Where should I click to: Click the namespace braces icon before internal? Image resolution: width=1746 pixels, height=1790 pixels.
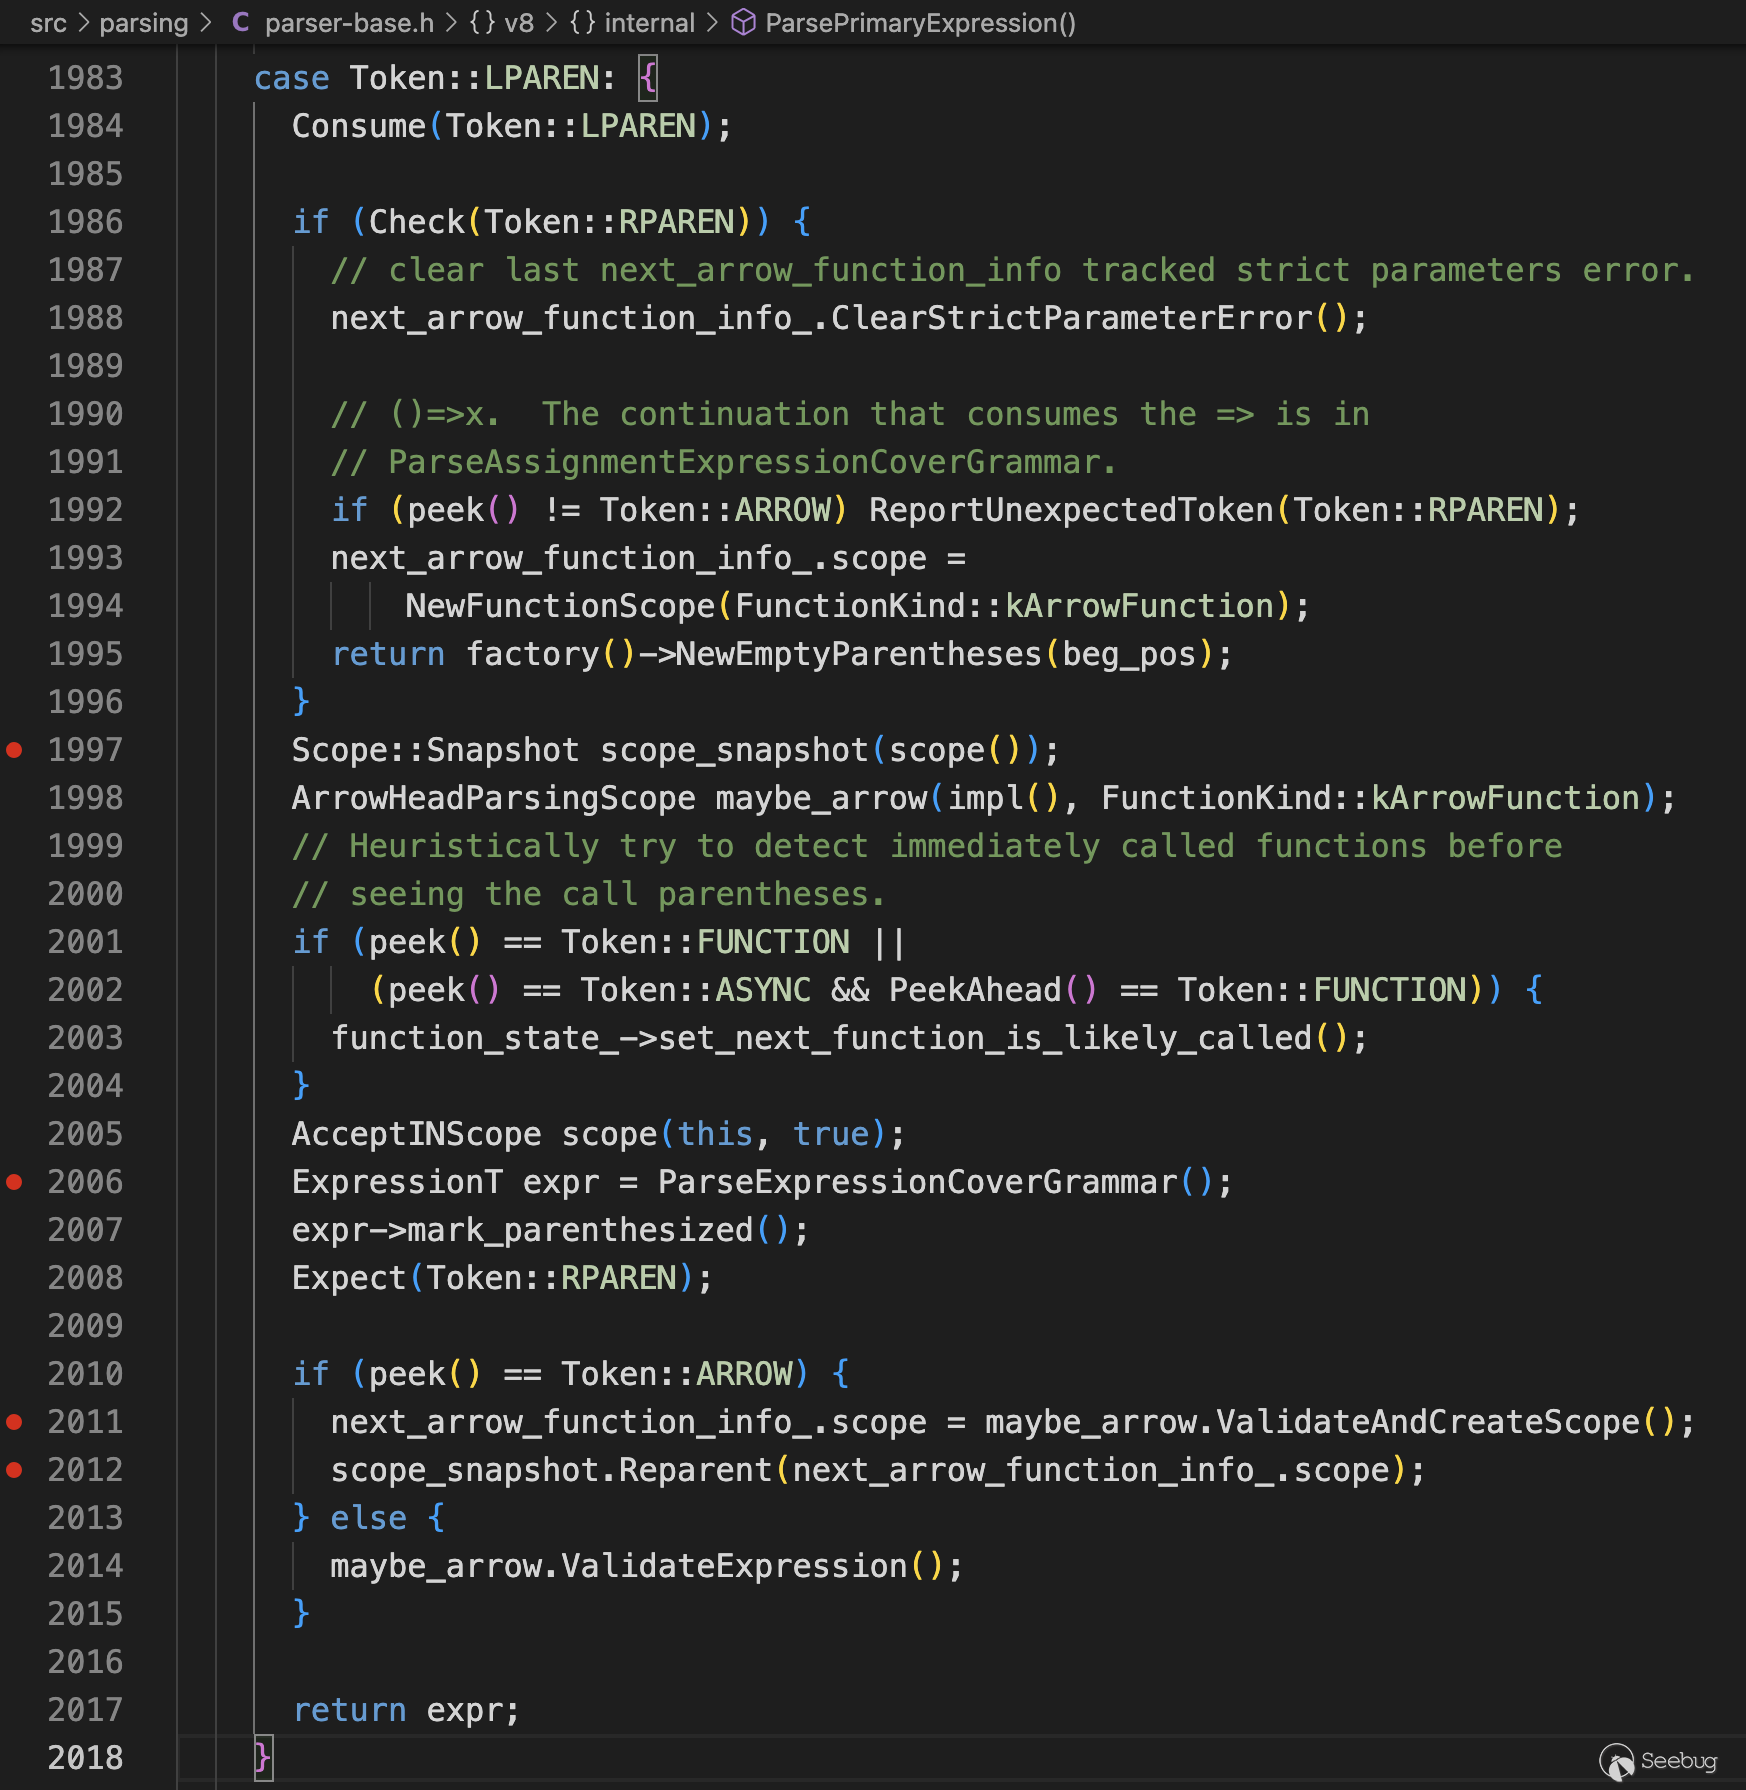[582, 22]
